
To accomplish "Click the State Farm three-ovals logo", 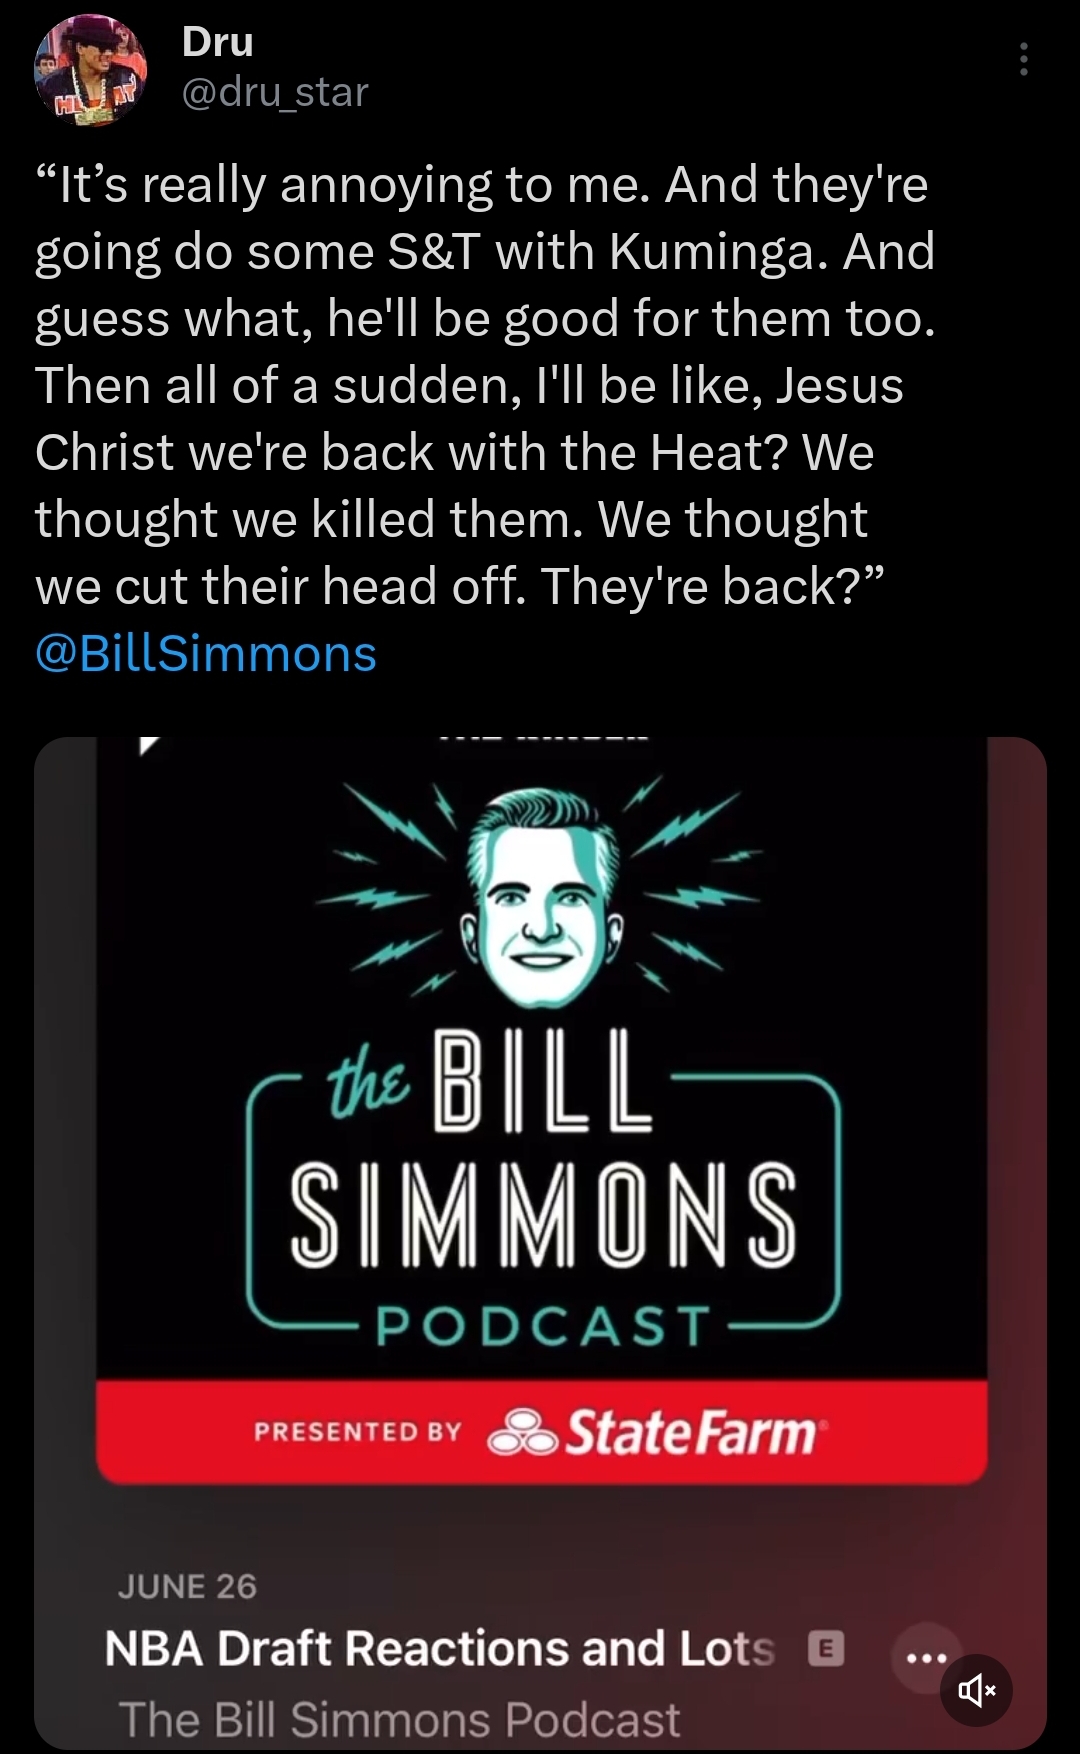I will [521, 1433].
